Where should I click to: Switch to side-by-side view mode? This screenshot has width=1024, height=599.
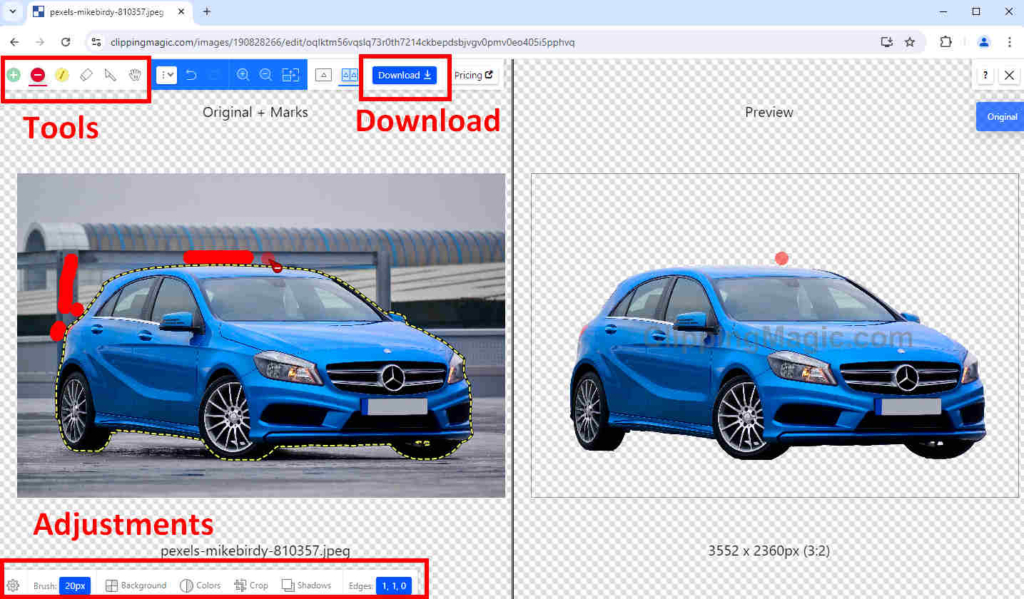point(349,75)
